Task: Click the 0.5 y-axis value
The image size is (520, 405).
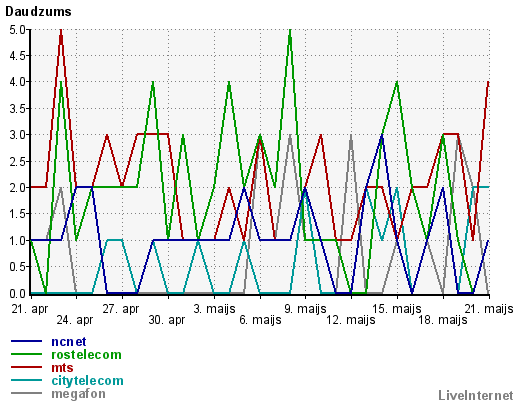Action: point(17,267)
